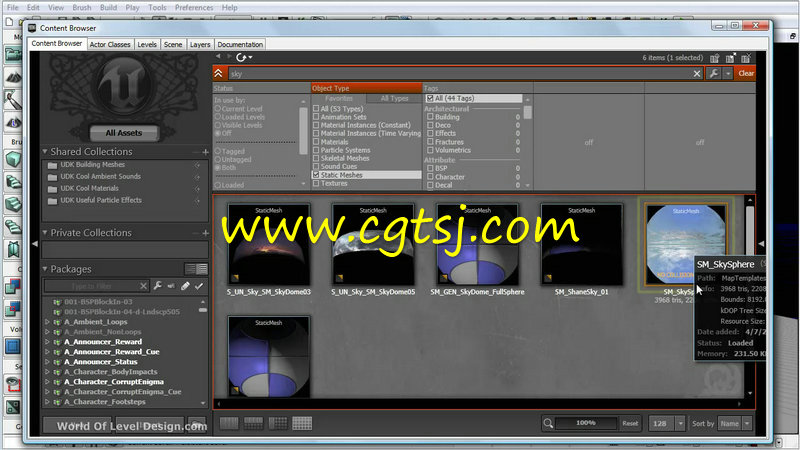The height and width of the screenshot is (450, 800).
Task: Open the dropdown arrow beside search wrench
Action: pos(728,73)
